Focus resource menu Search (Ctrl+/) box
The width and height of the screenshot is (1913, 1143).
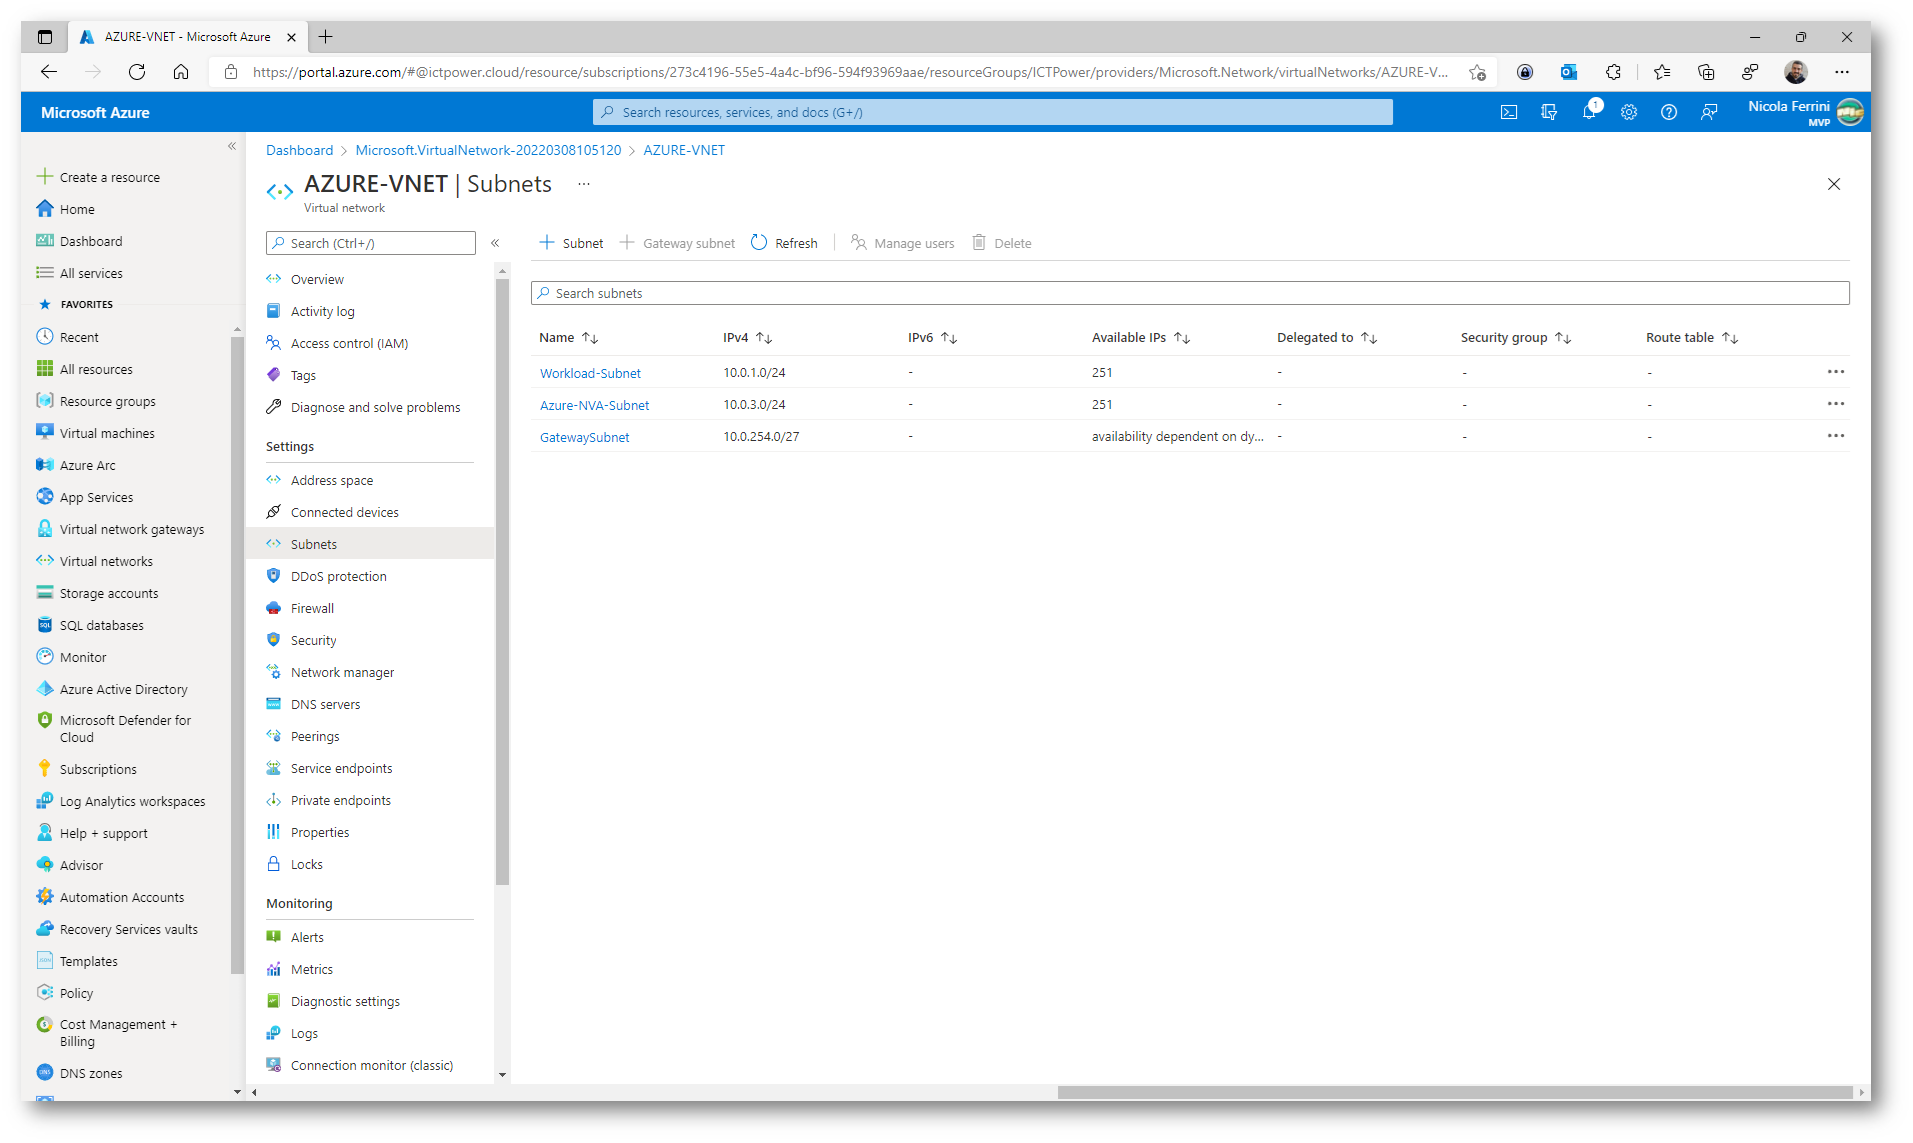371,243
